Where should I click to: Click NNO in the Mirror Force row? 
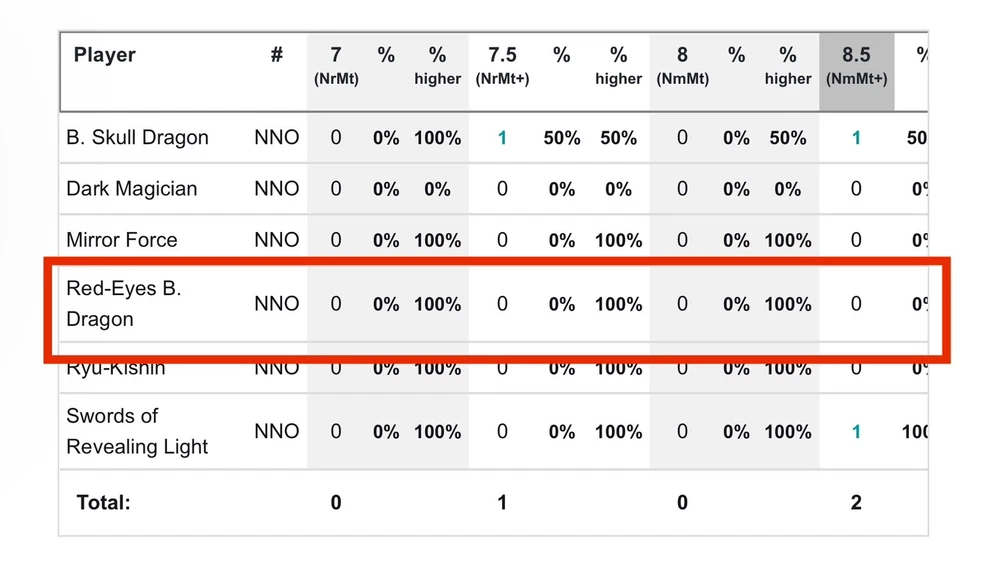click(x=276, y=240)
